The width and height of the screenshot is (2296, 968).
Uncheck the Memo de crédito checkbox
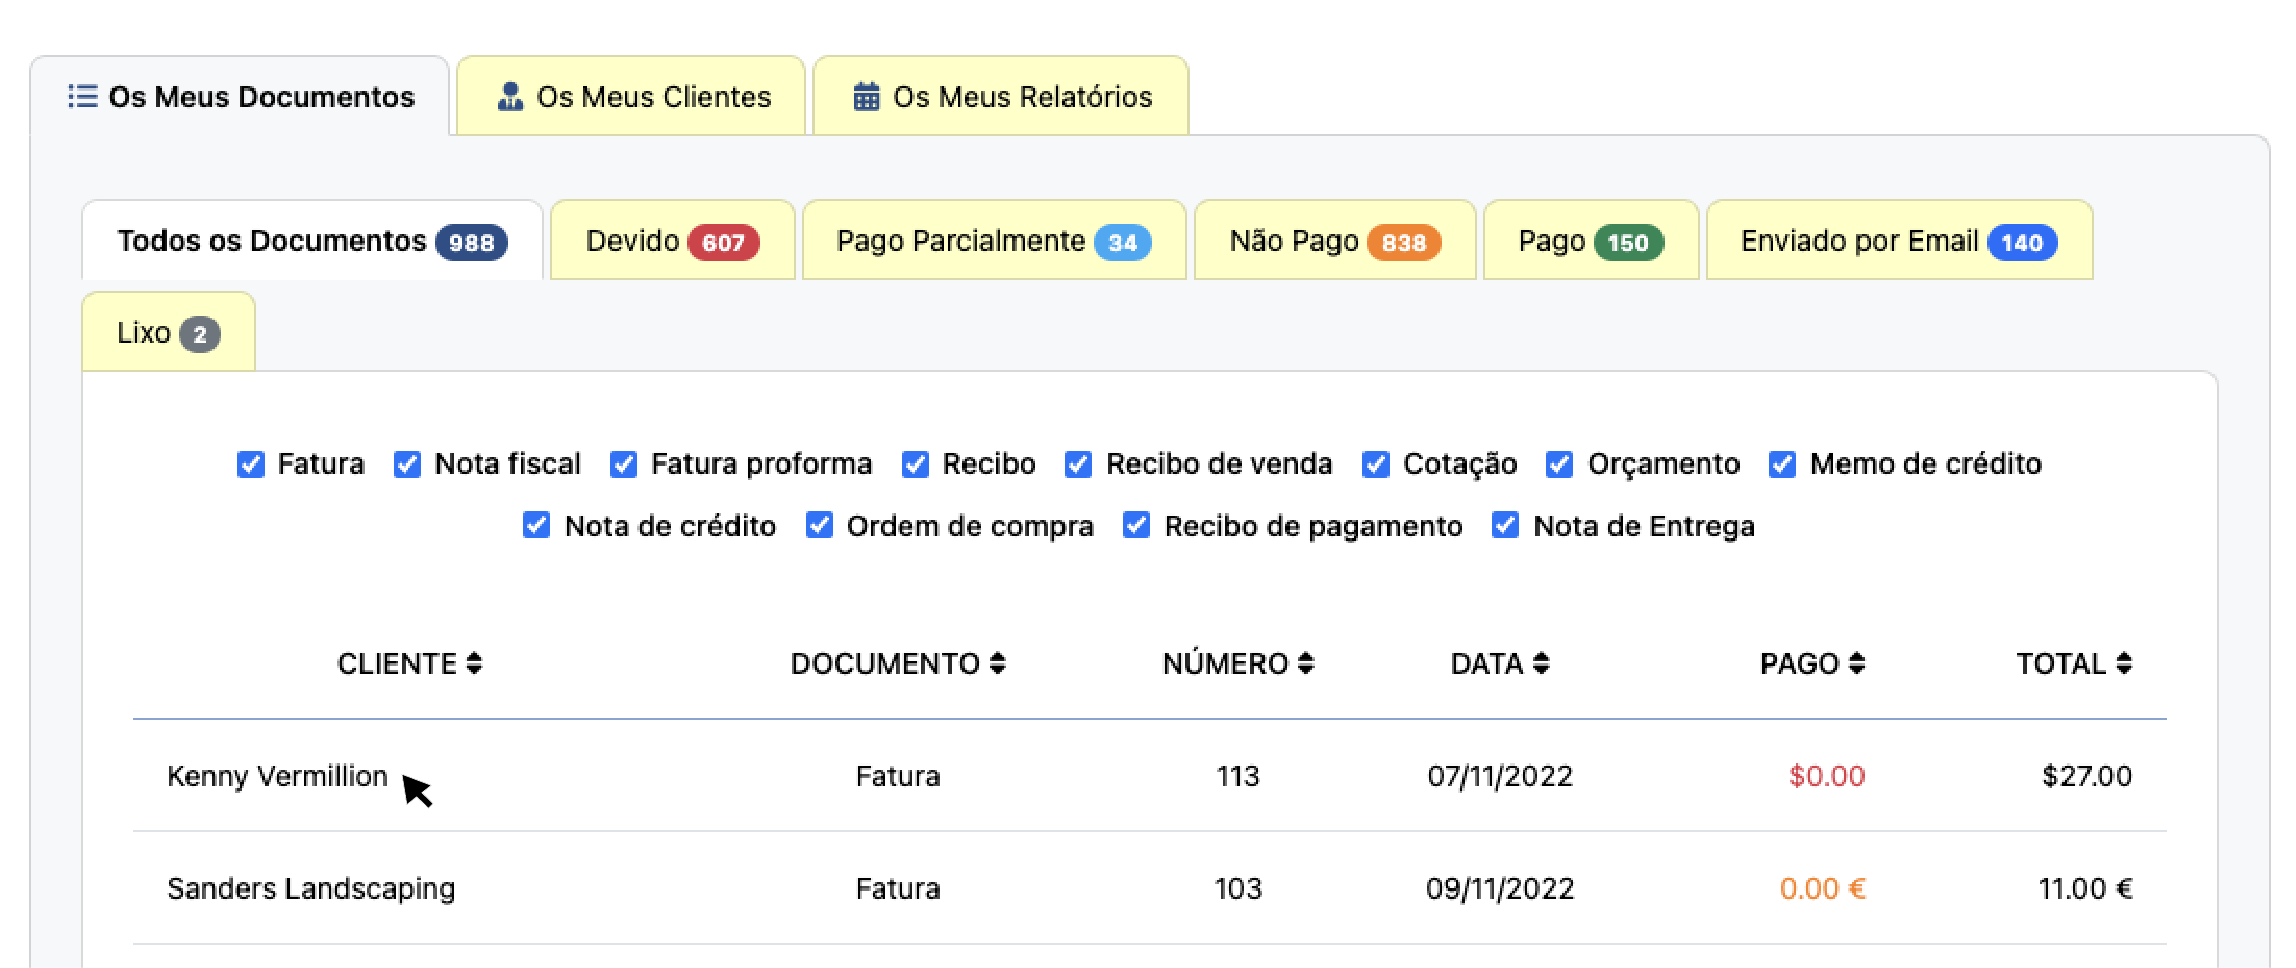pyautogui.click(x=1782, y=464)
